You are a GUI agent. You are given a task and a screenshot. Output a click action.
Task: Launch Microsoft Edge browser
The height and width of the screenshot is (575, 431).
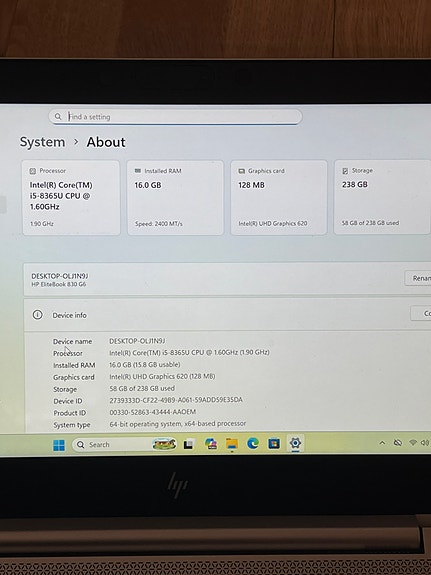(x=253, y=444)
